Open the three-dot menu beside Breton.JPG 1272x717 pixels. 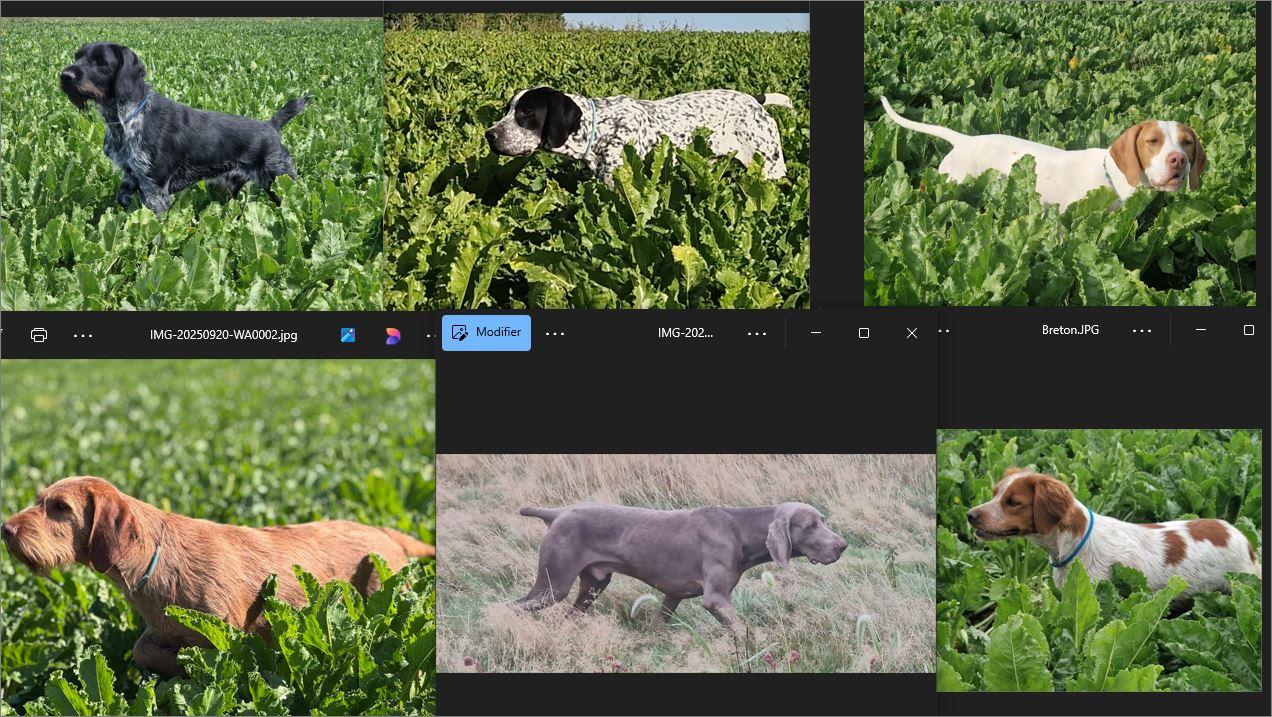1142,330
